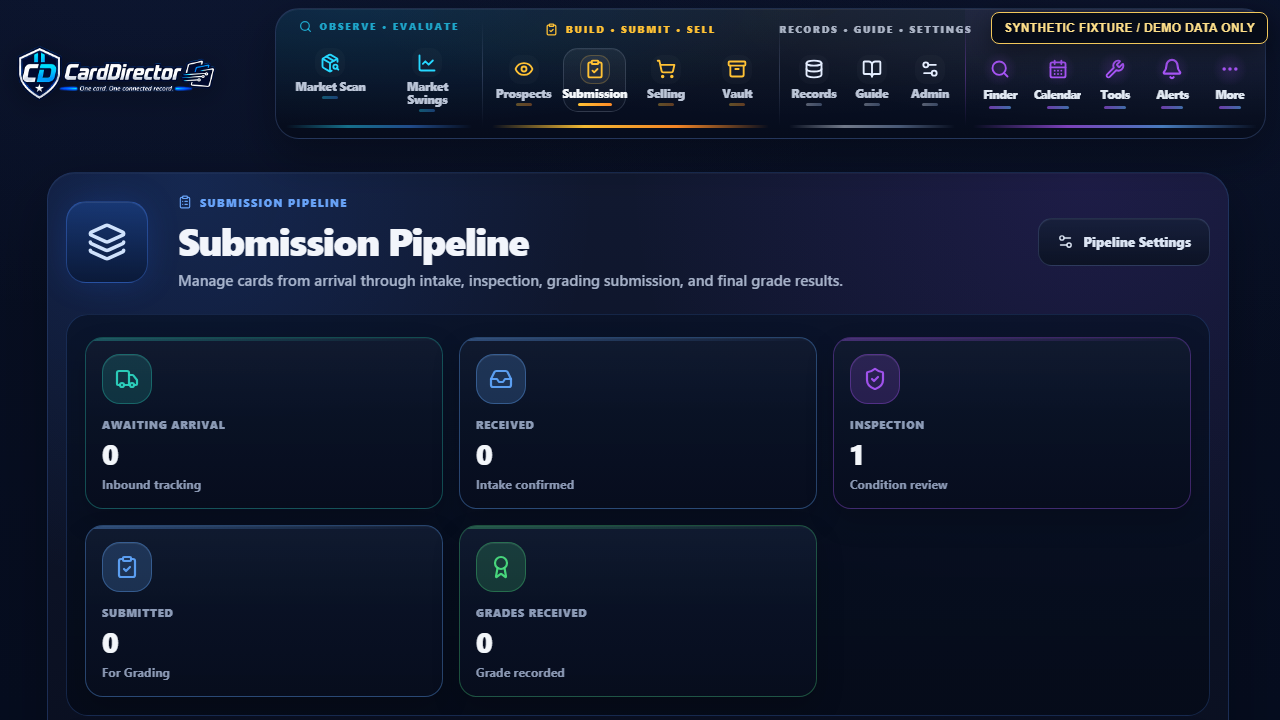Screen dimensions: 1280x720
Task: Click the Grades Received ribbon icon
Action: point(501,567)
